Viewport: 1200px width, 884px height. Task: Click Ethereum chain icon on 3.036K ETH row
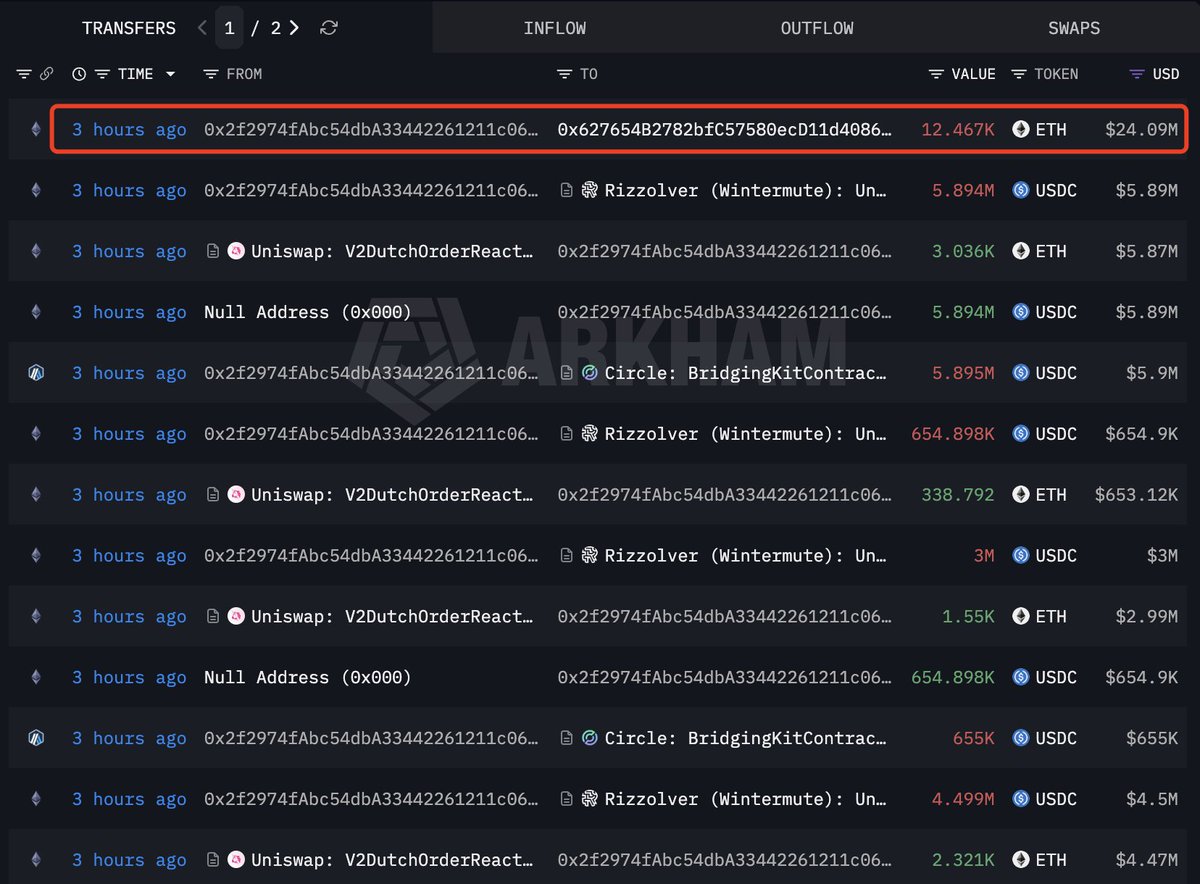click(x=36, y=251)
